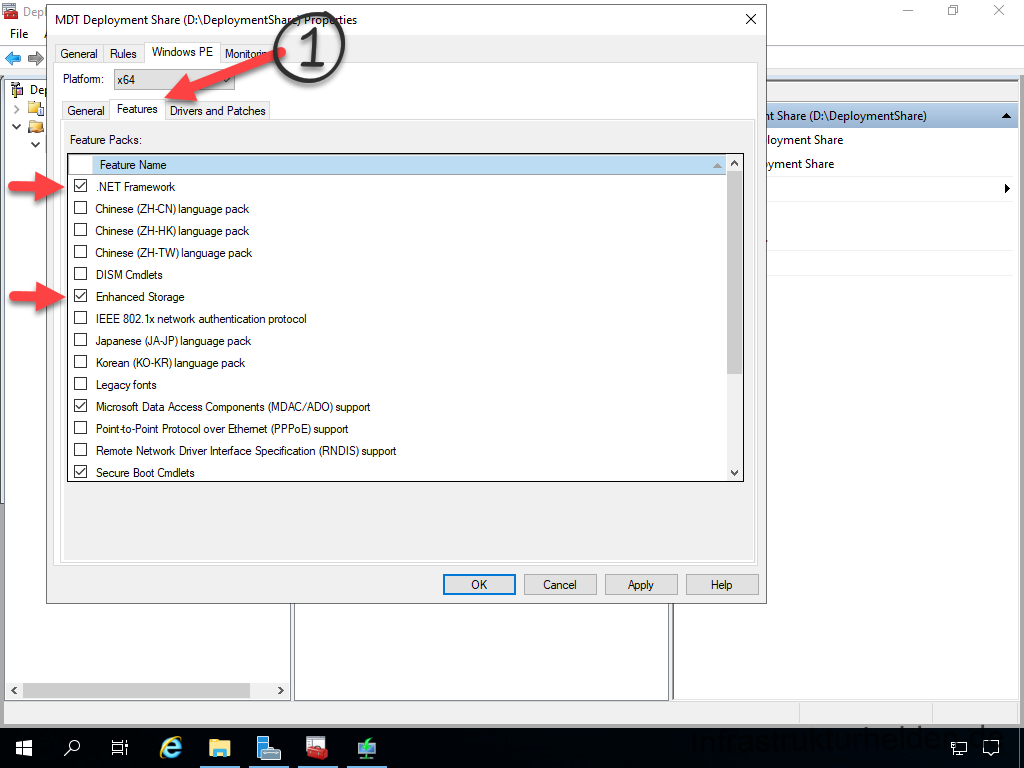Open File Explorer from the taskbar
This screenshot has height=768, width=1024.
coord(219,748)
